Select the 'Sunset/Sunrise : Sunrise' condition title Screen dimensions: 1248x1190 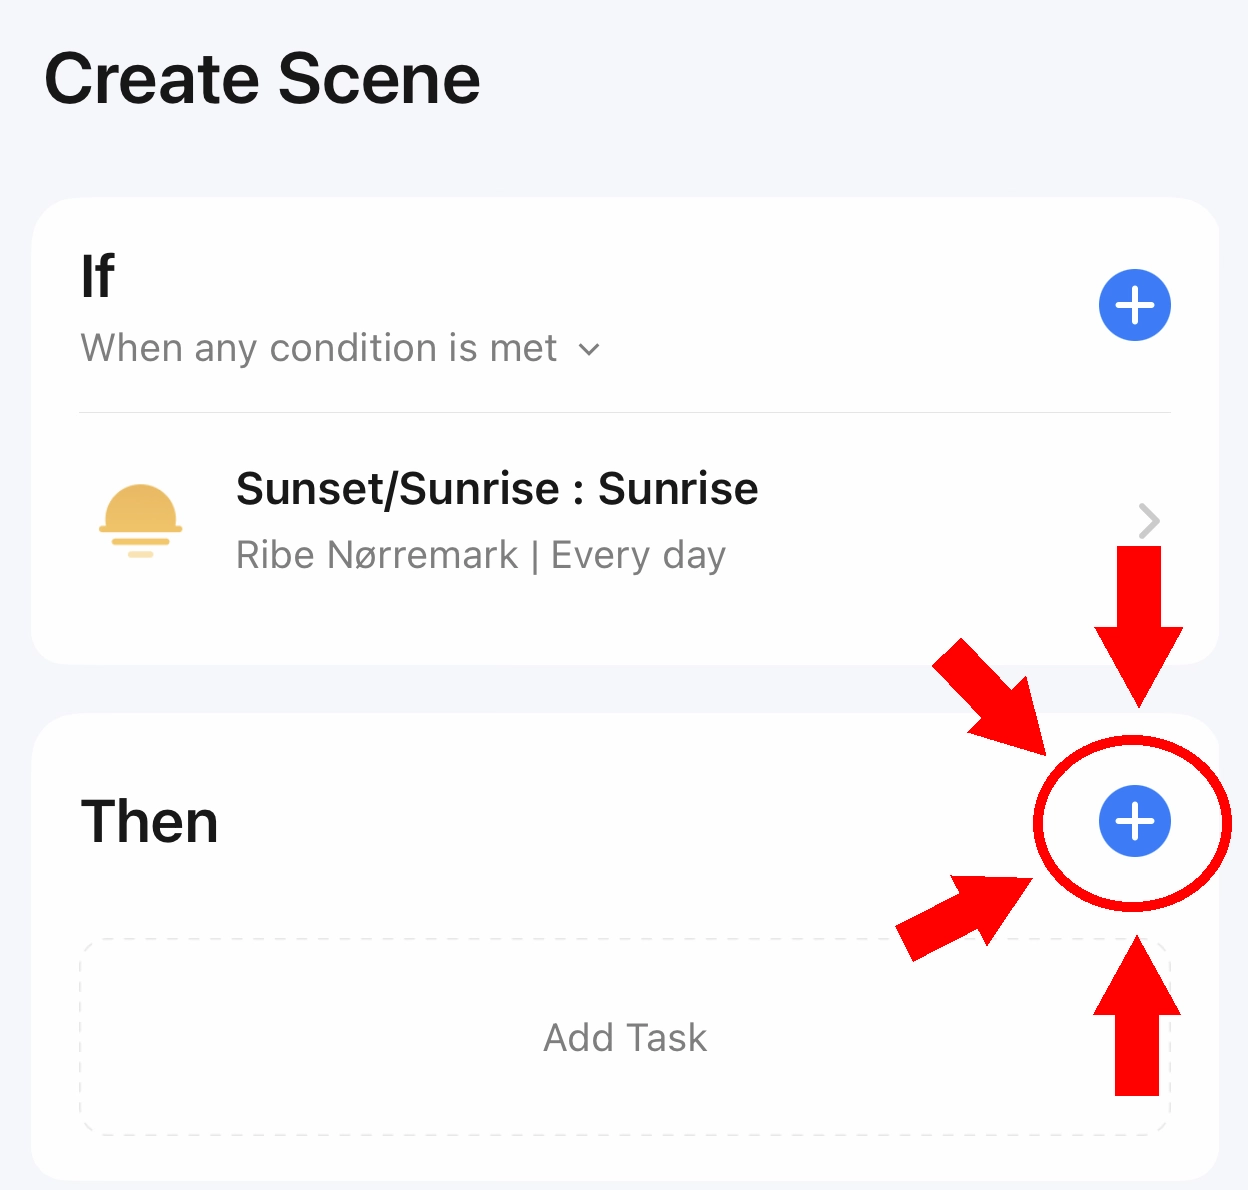tap(497, 489)
